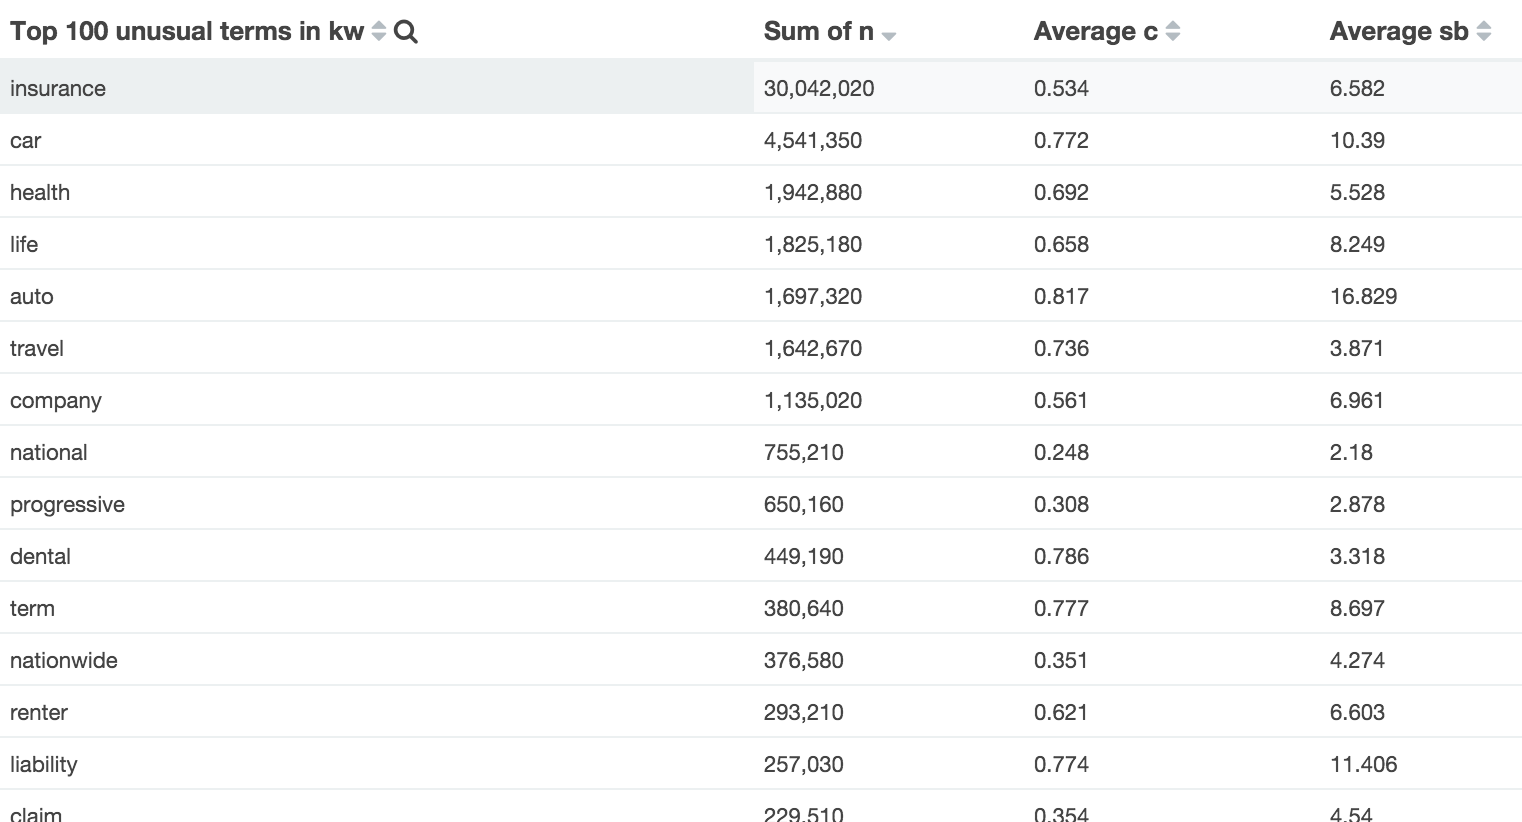Viewport: 1522px width, 822px height.
Task: Click sort arrows next to terms column
Action: pyautogui.click(x=379, y=32)
